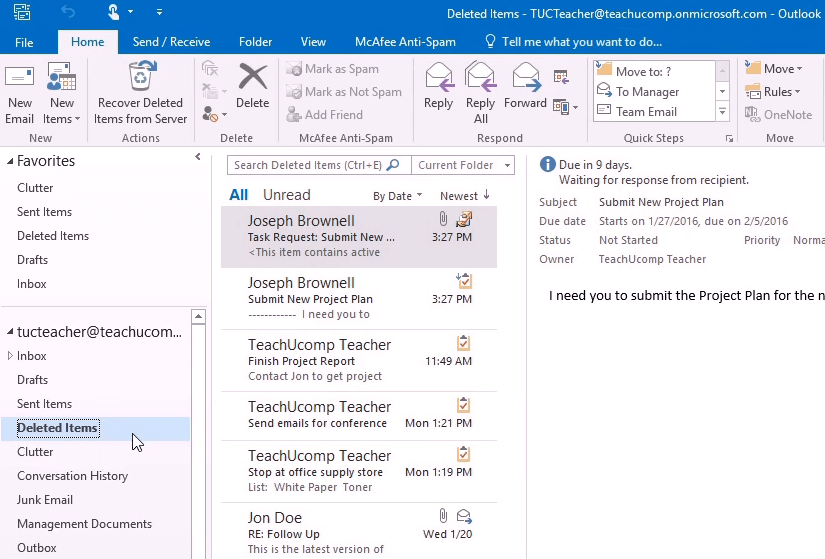Click the Reply All icon
The height and width of the screenshot is (559, 825).
point(480,77)
